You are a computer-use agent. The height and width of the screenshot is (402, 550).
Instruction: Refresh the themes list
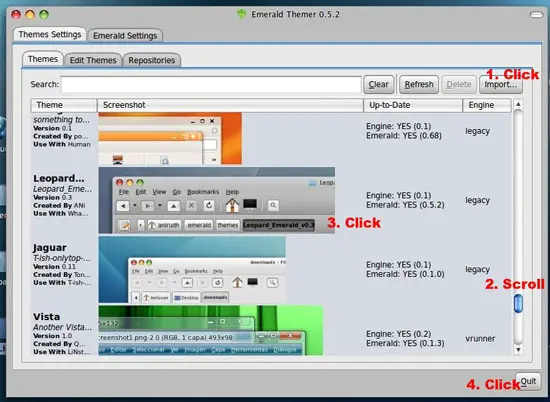(419, 85)
